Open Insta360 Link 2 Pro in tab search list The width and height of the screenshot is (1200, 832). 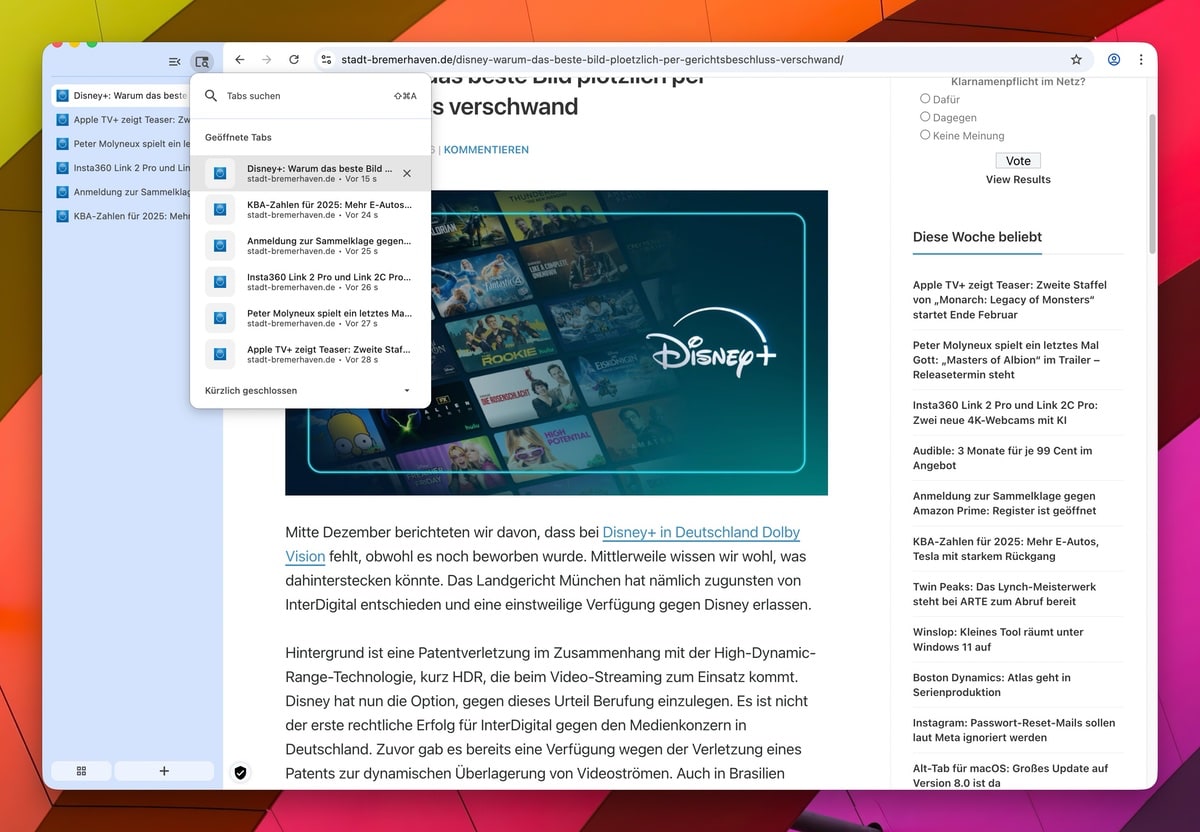click(x=310, y=281)
